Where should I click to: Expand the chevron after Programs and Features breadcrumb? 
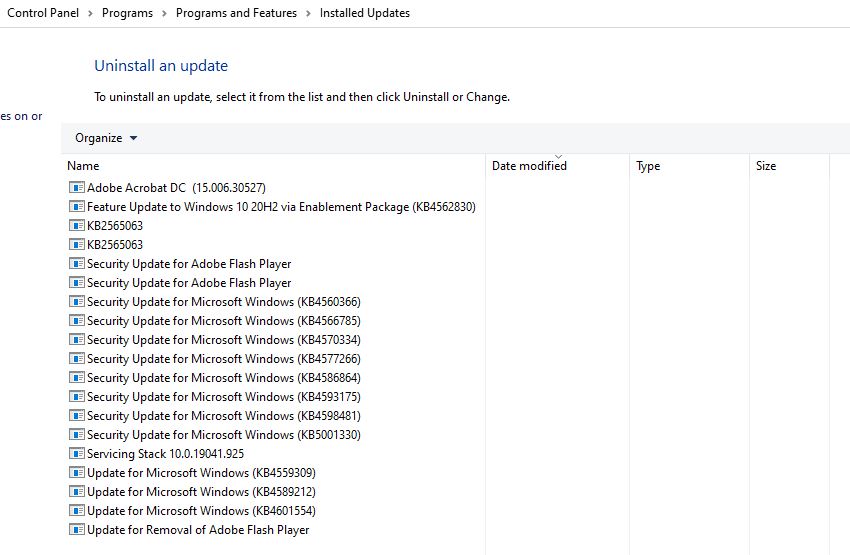pyautogui.click(x=308, y=13)
